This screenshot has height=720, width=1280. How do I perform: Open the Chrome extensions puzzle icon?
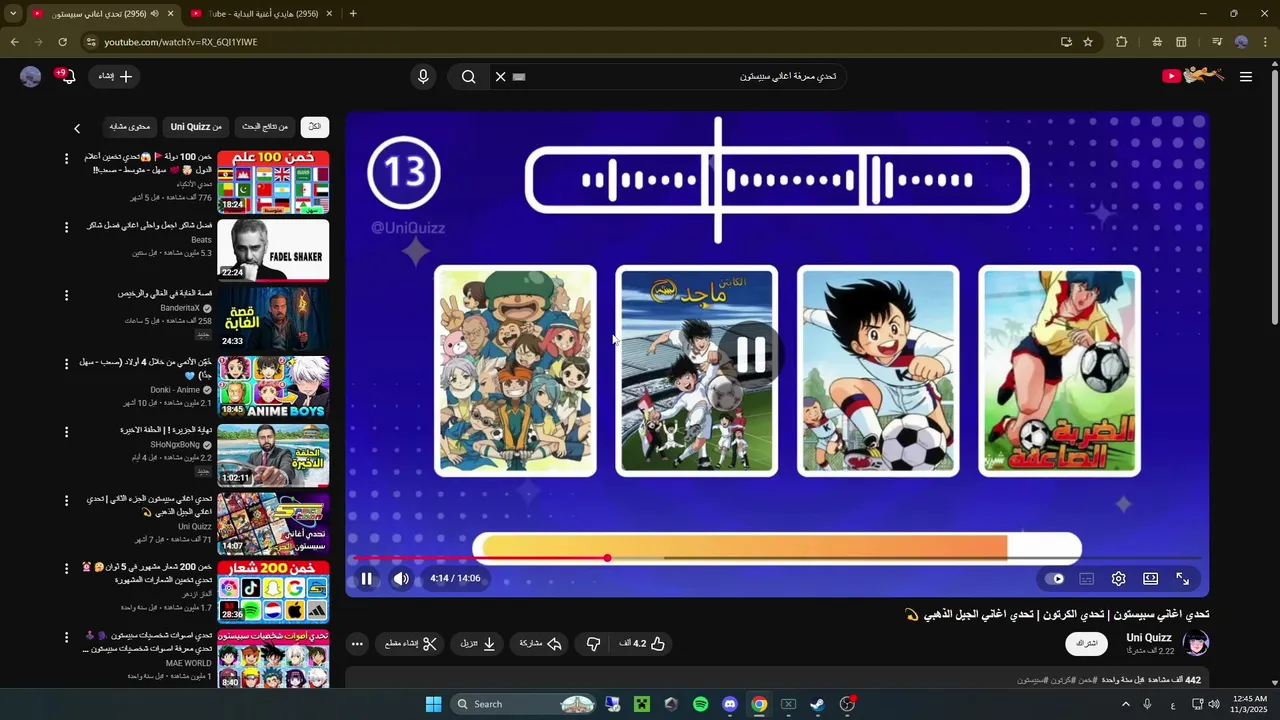[1121, 42]
